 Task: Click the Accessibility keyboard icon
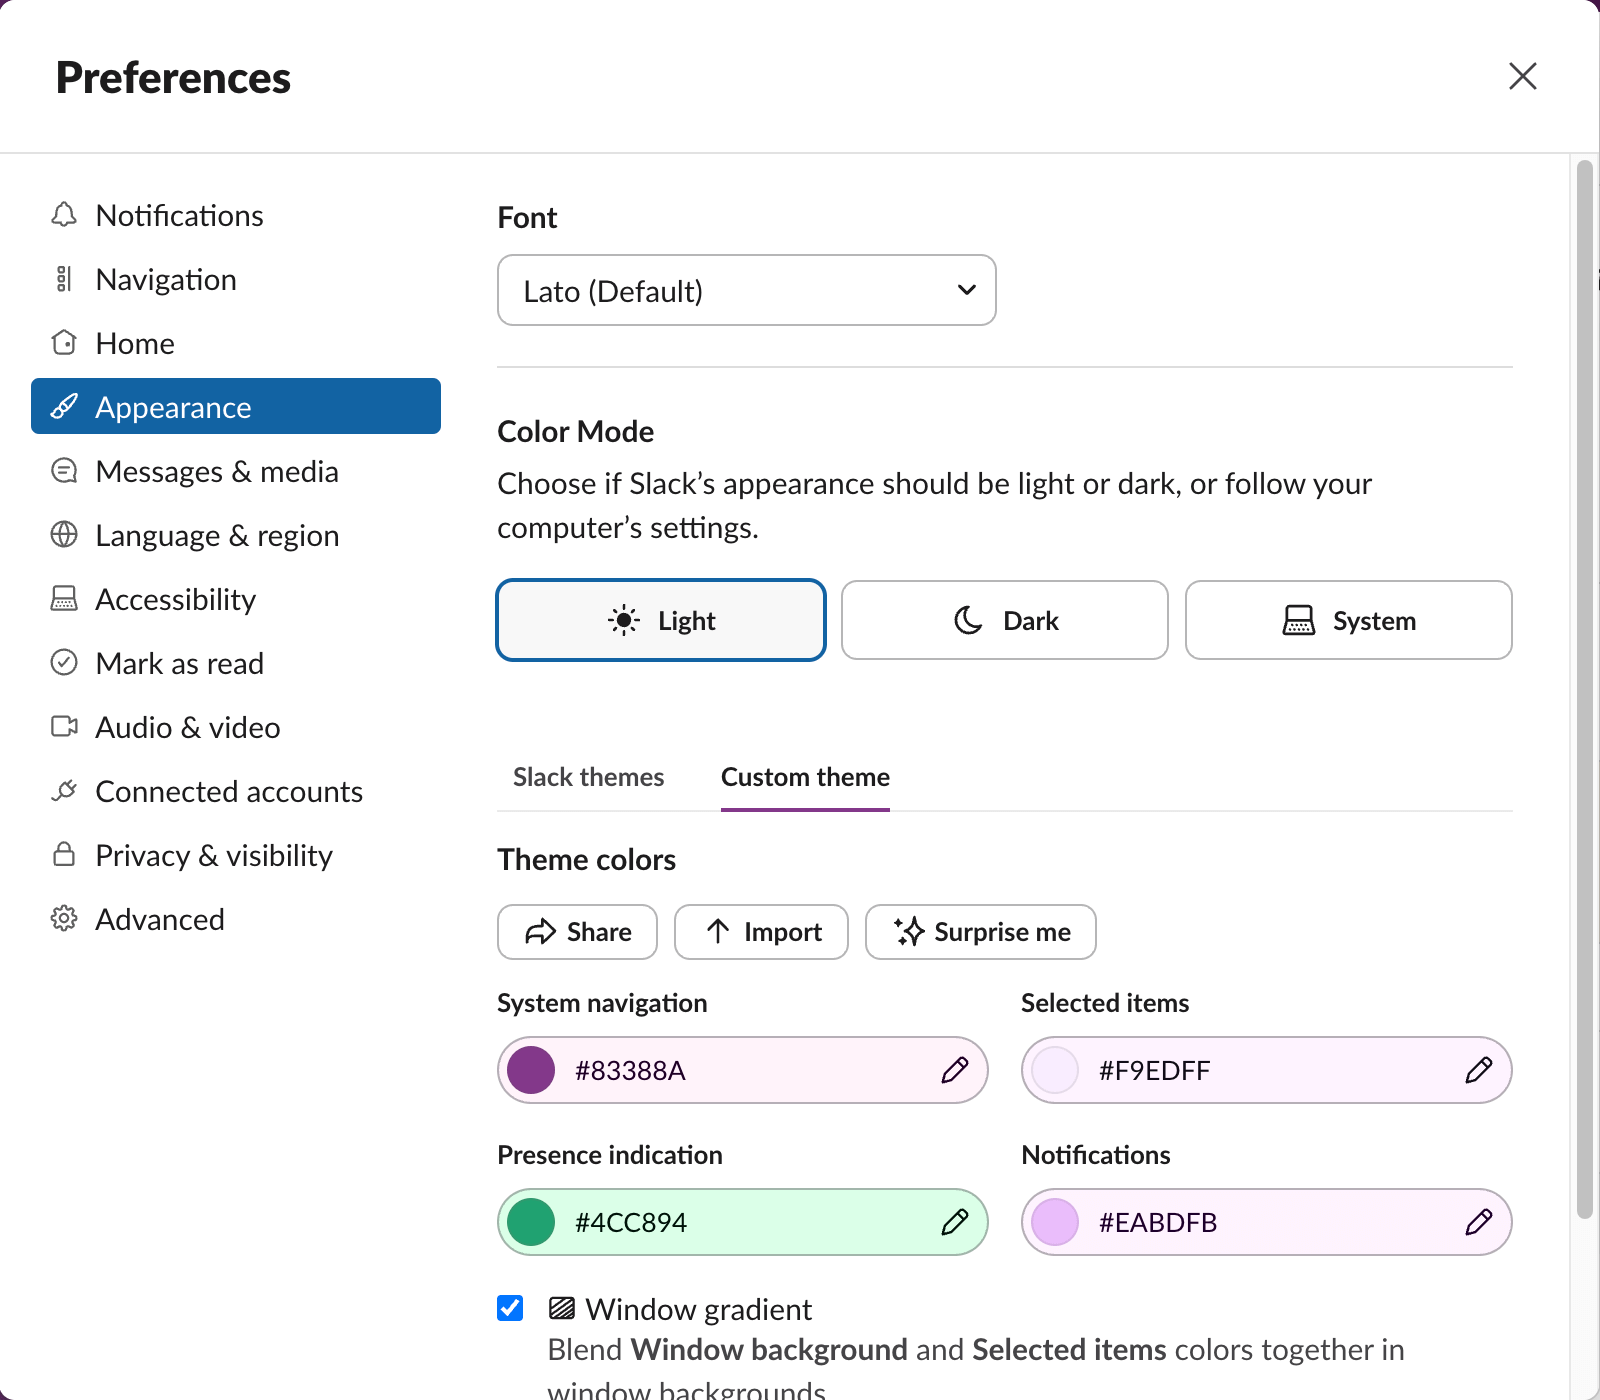[x=64, y=599]
